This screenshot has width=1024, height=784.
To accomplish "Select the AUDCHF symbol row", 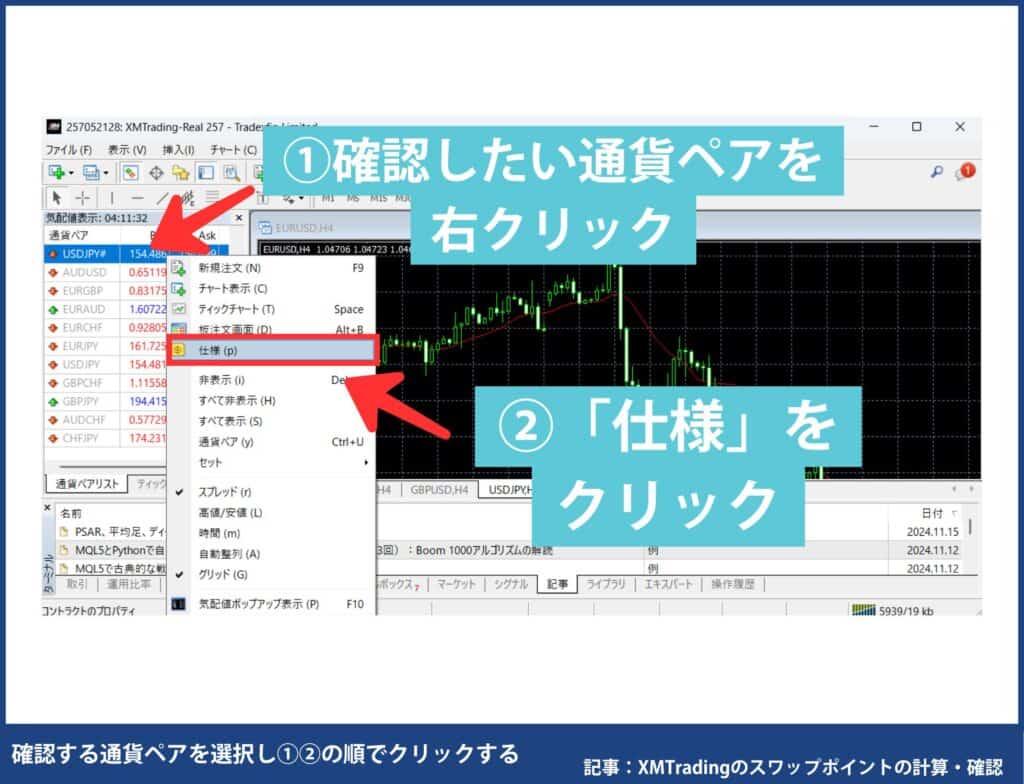I will pyautogui.click(x=106, y=419).
